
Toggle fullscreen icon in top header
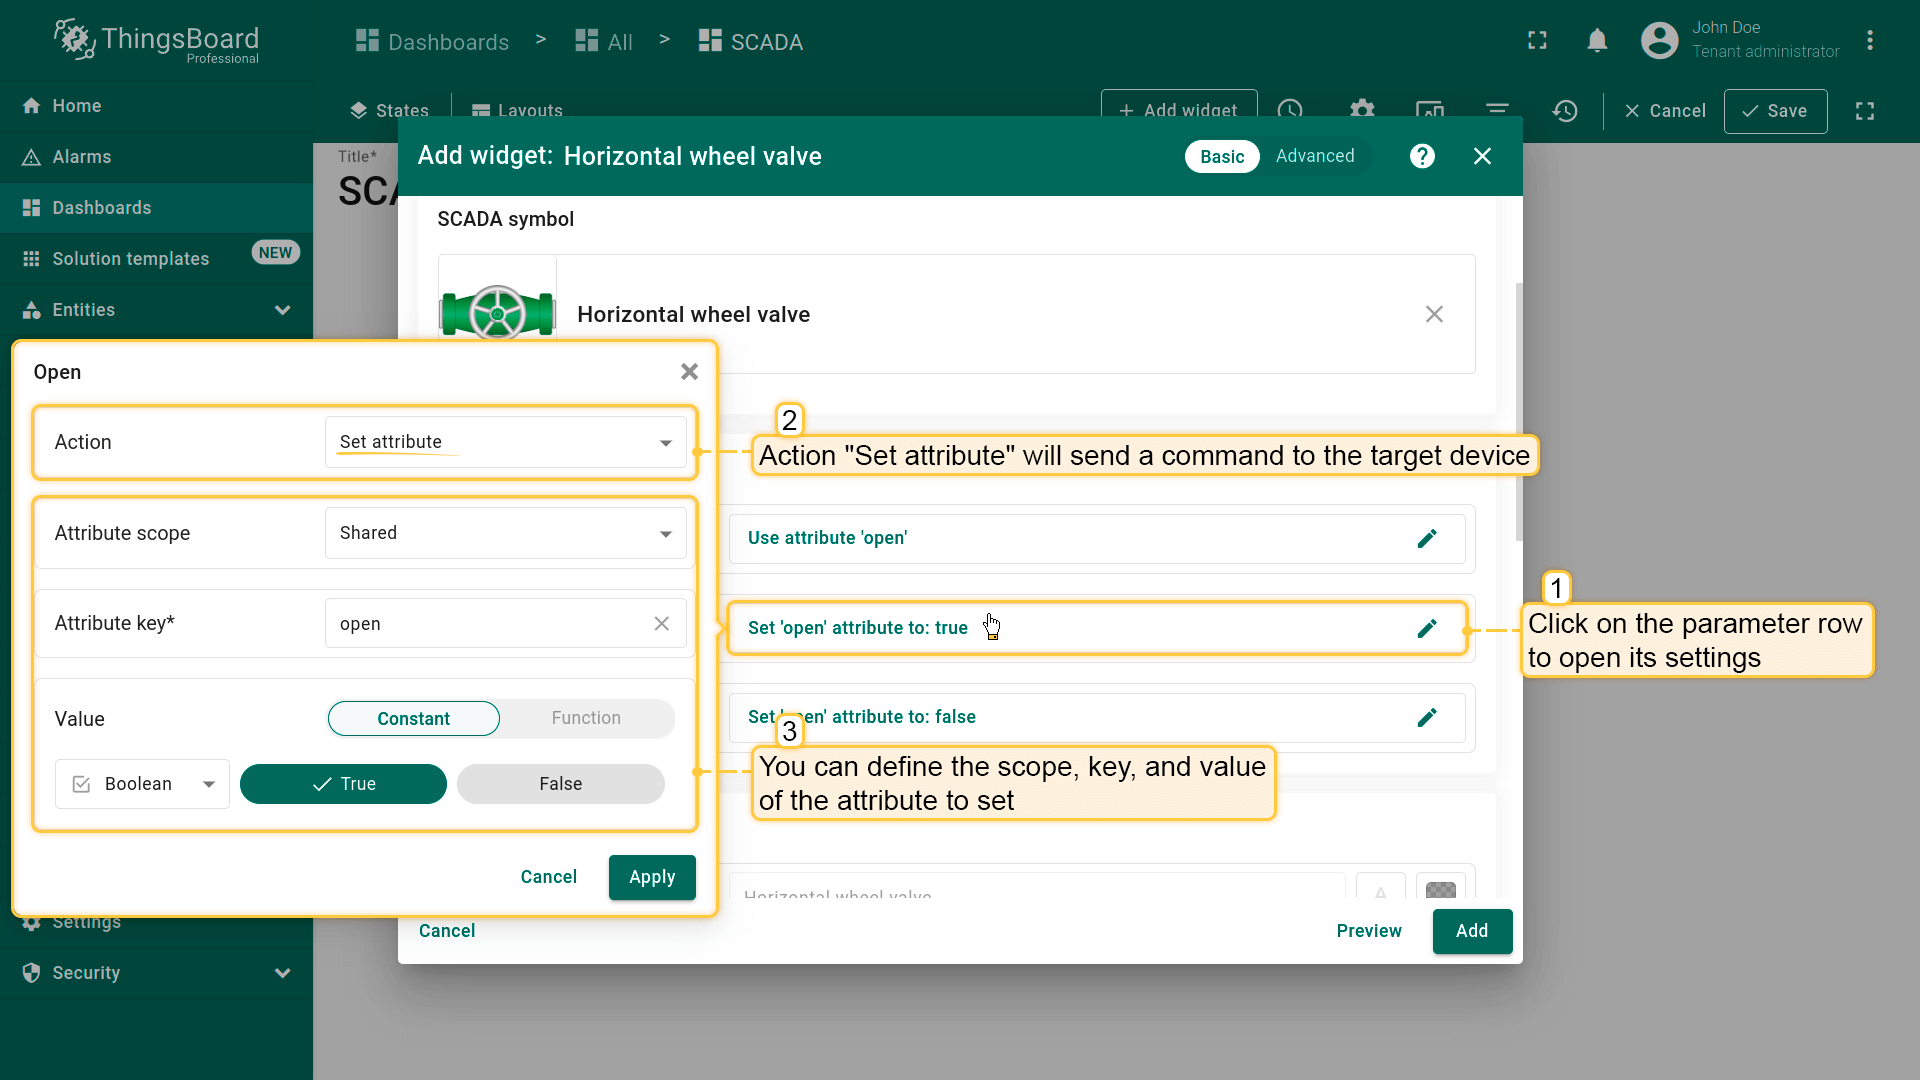[x=1537, y=41]
